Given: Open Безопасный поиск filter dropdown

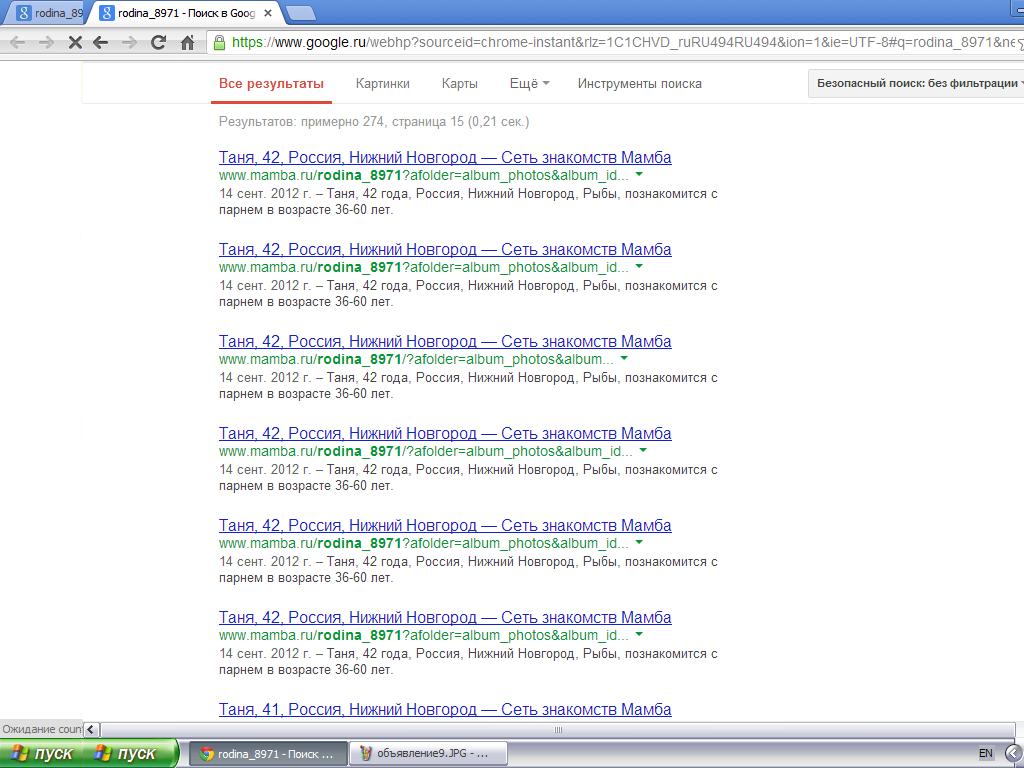Looking at the screenshot, I should pyautogui.click(x=918, y=84).
